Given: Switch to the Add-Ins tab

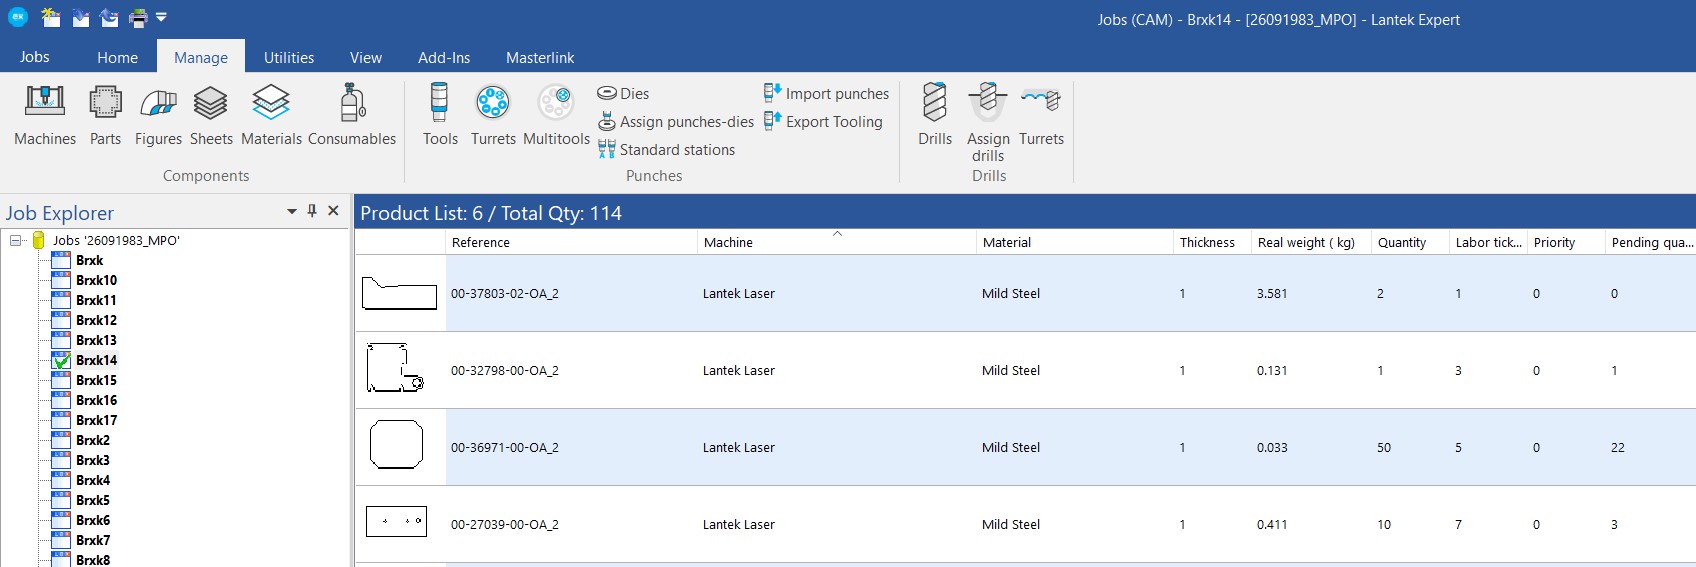Looking at the screenshot, I should 444,57.
